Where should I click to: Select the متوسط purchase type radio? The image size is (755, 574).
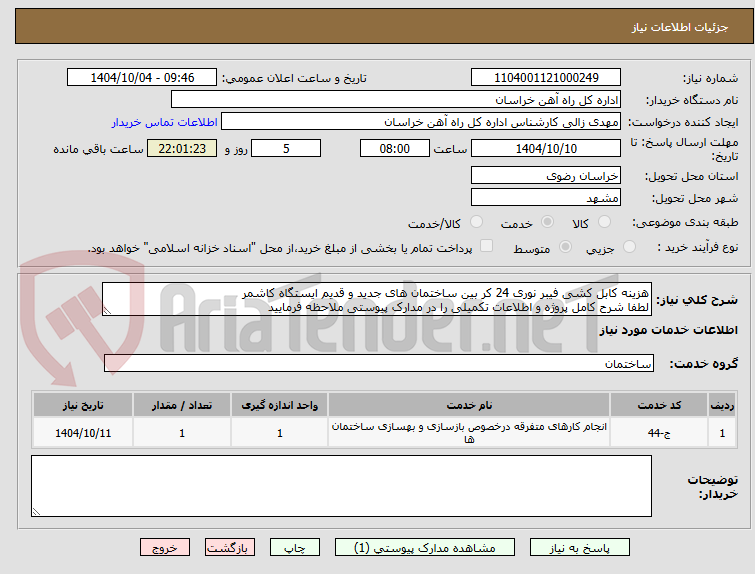click(565, 247)
